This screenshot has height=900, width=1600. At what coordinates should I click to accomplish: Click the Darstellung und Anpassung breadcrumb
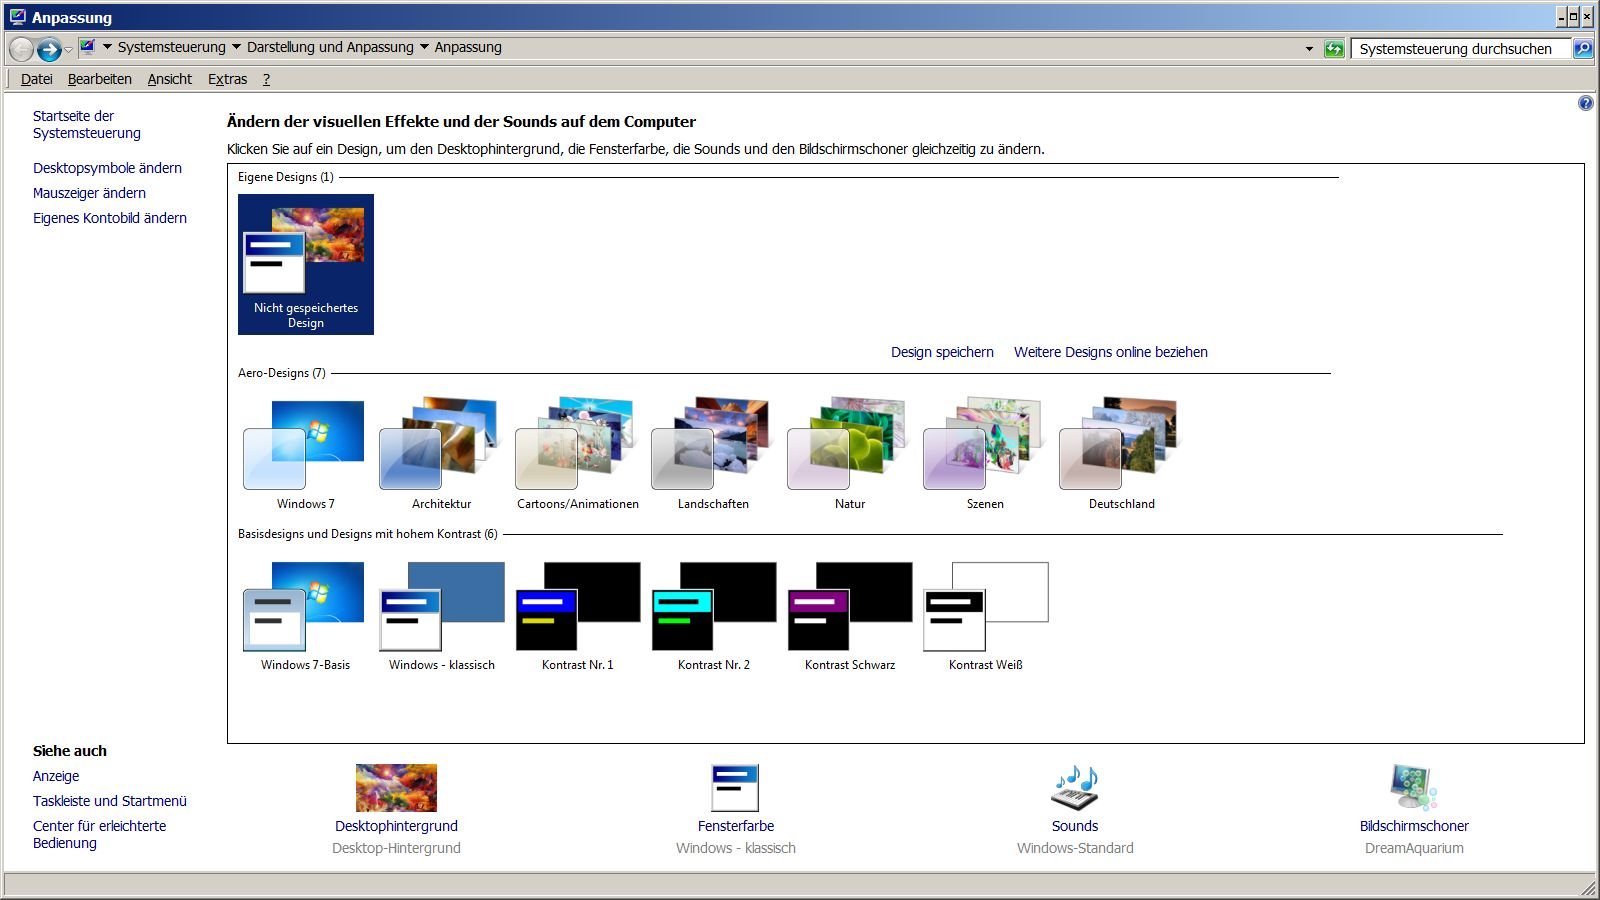click(330, 47)
